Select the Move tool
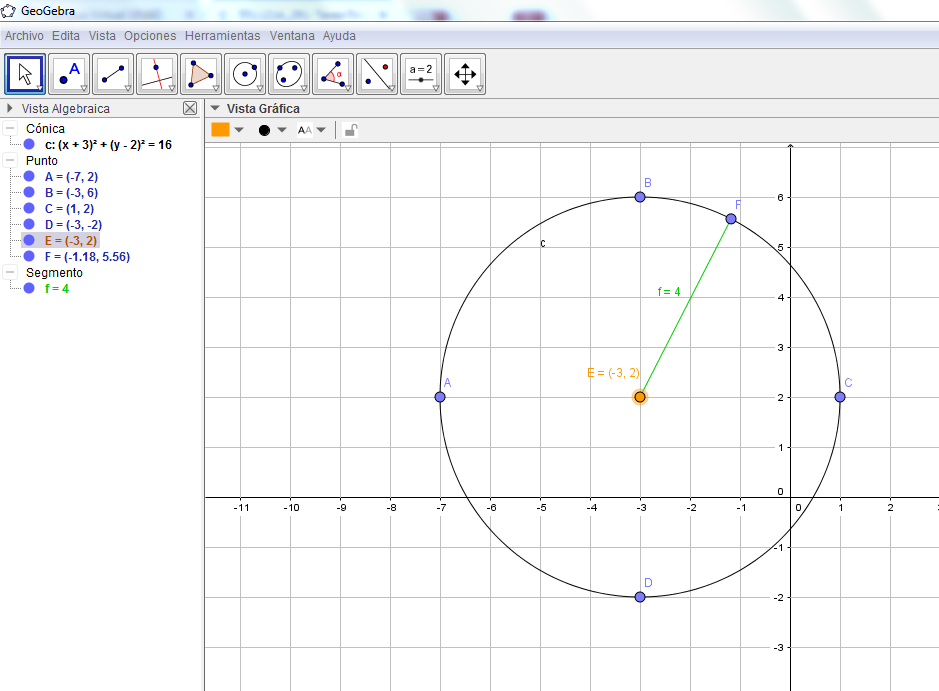This screenshot has height=691, width=939. (24, 73)
